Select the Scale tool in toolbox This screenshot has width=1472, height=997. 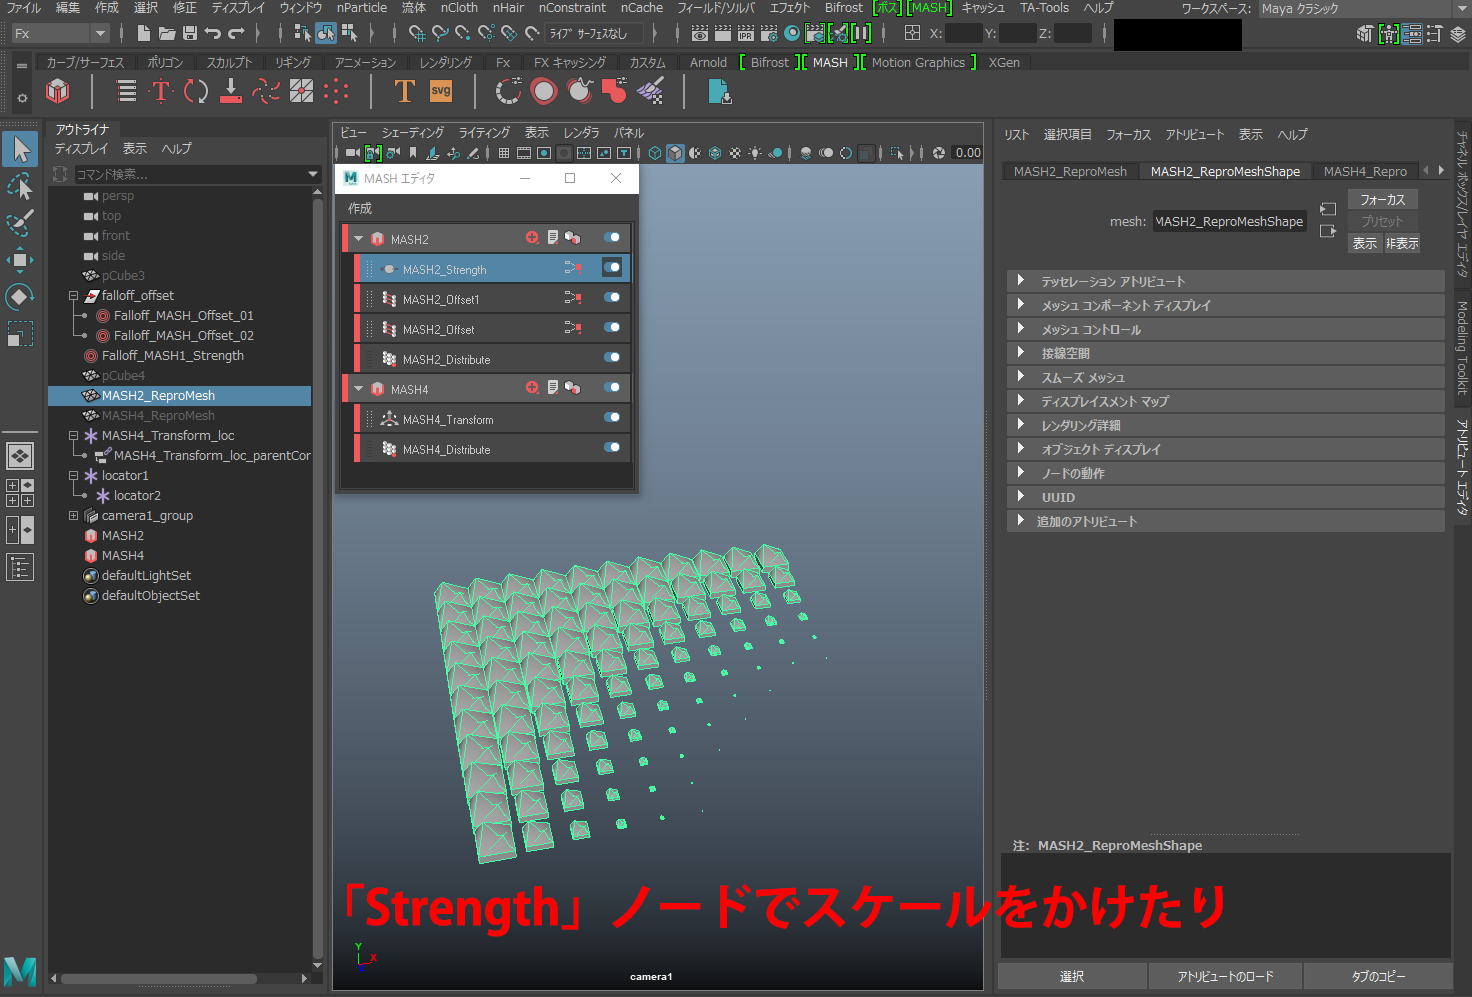20,333
